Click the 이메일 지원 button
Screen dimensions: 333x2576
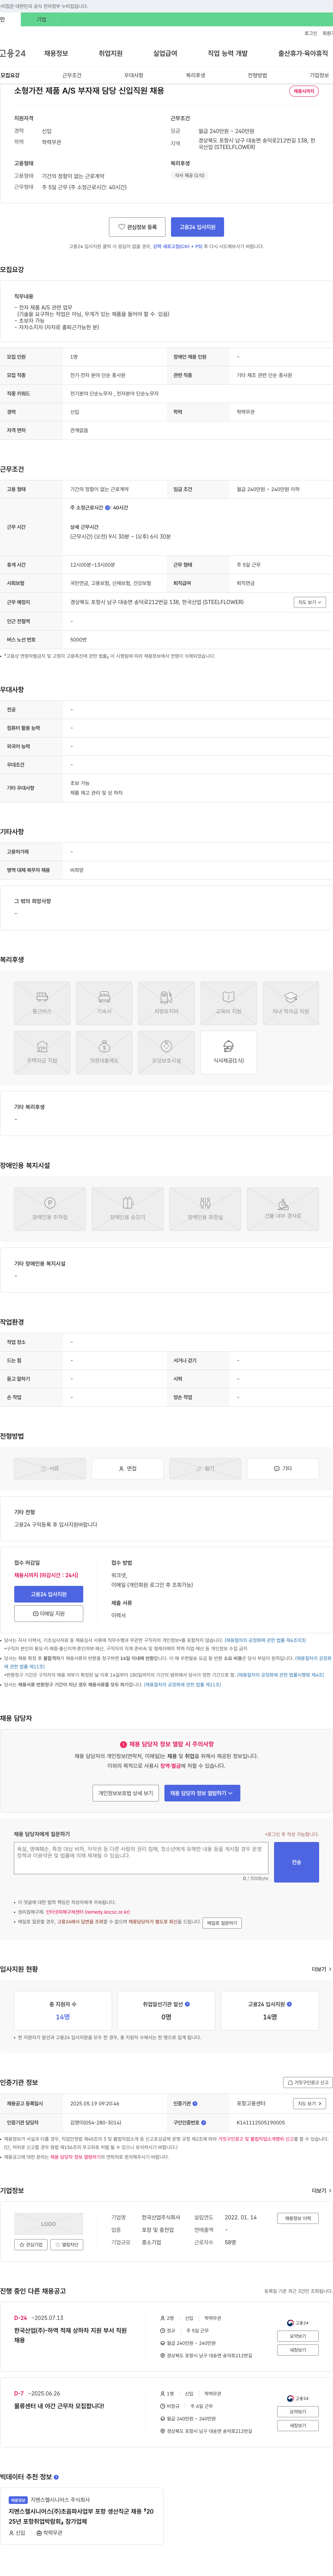49,1613
